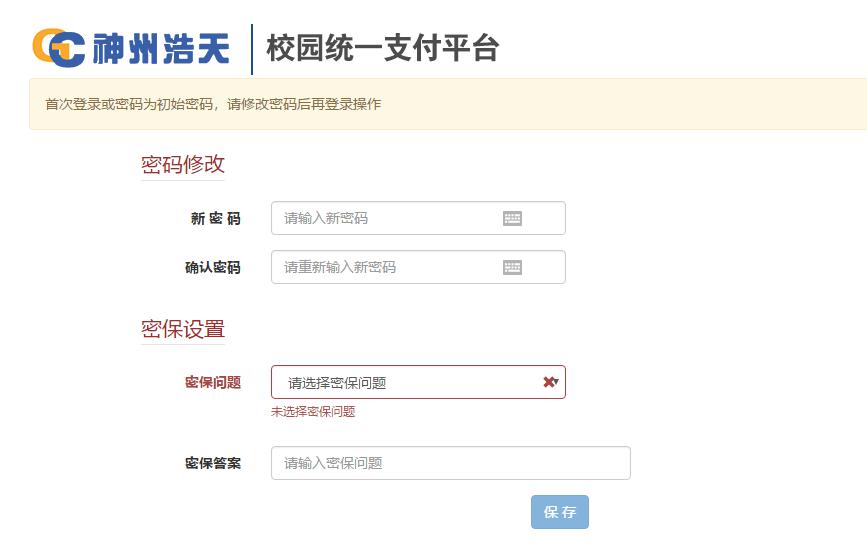Click the 密码修改 section heading
This screenshot has width=867, height=541.
click(x=183, y=164)
